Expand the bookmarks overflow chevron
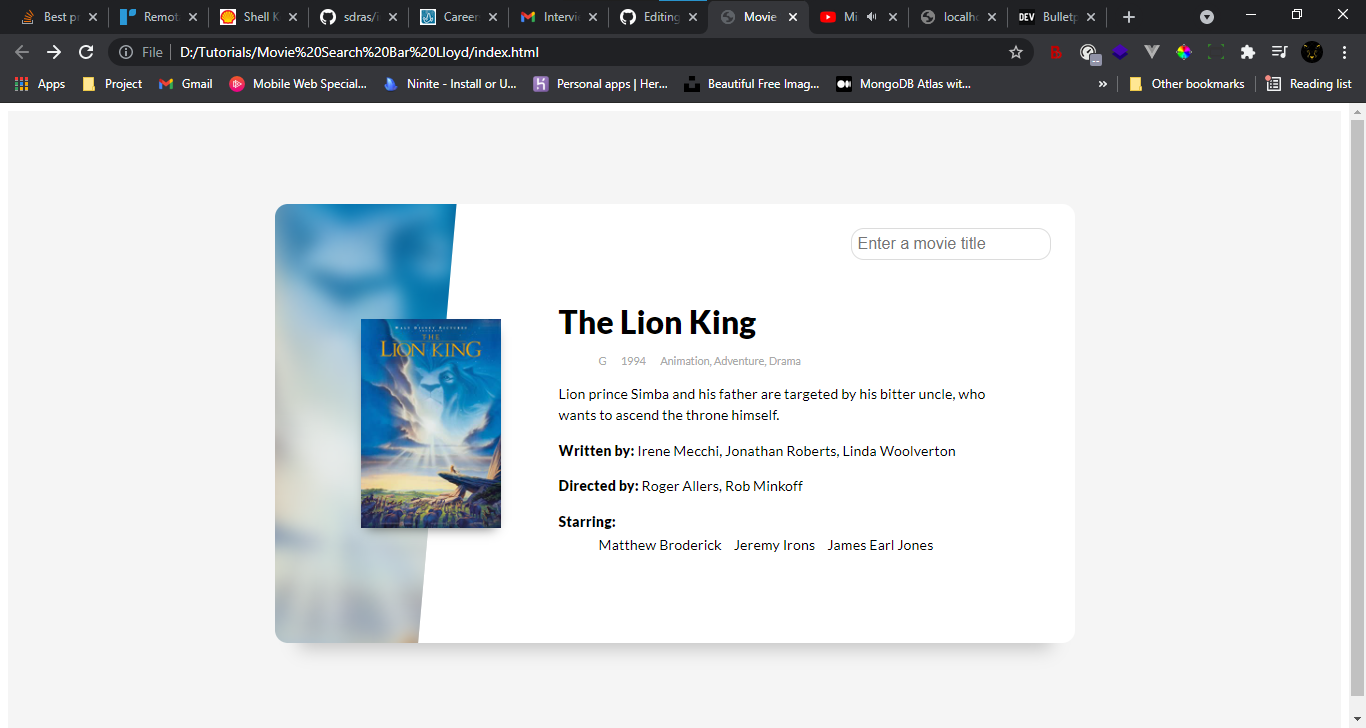1366x728 pixels. (x=1102, y=84)
